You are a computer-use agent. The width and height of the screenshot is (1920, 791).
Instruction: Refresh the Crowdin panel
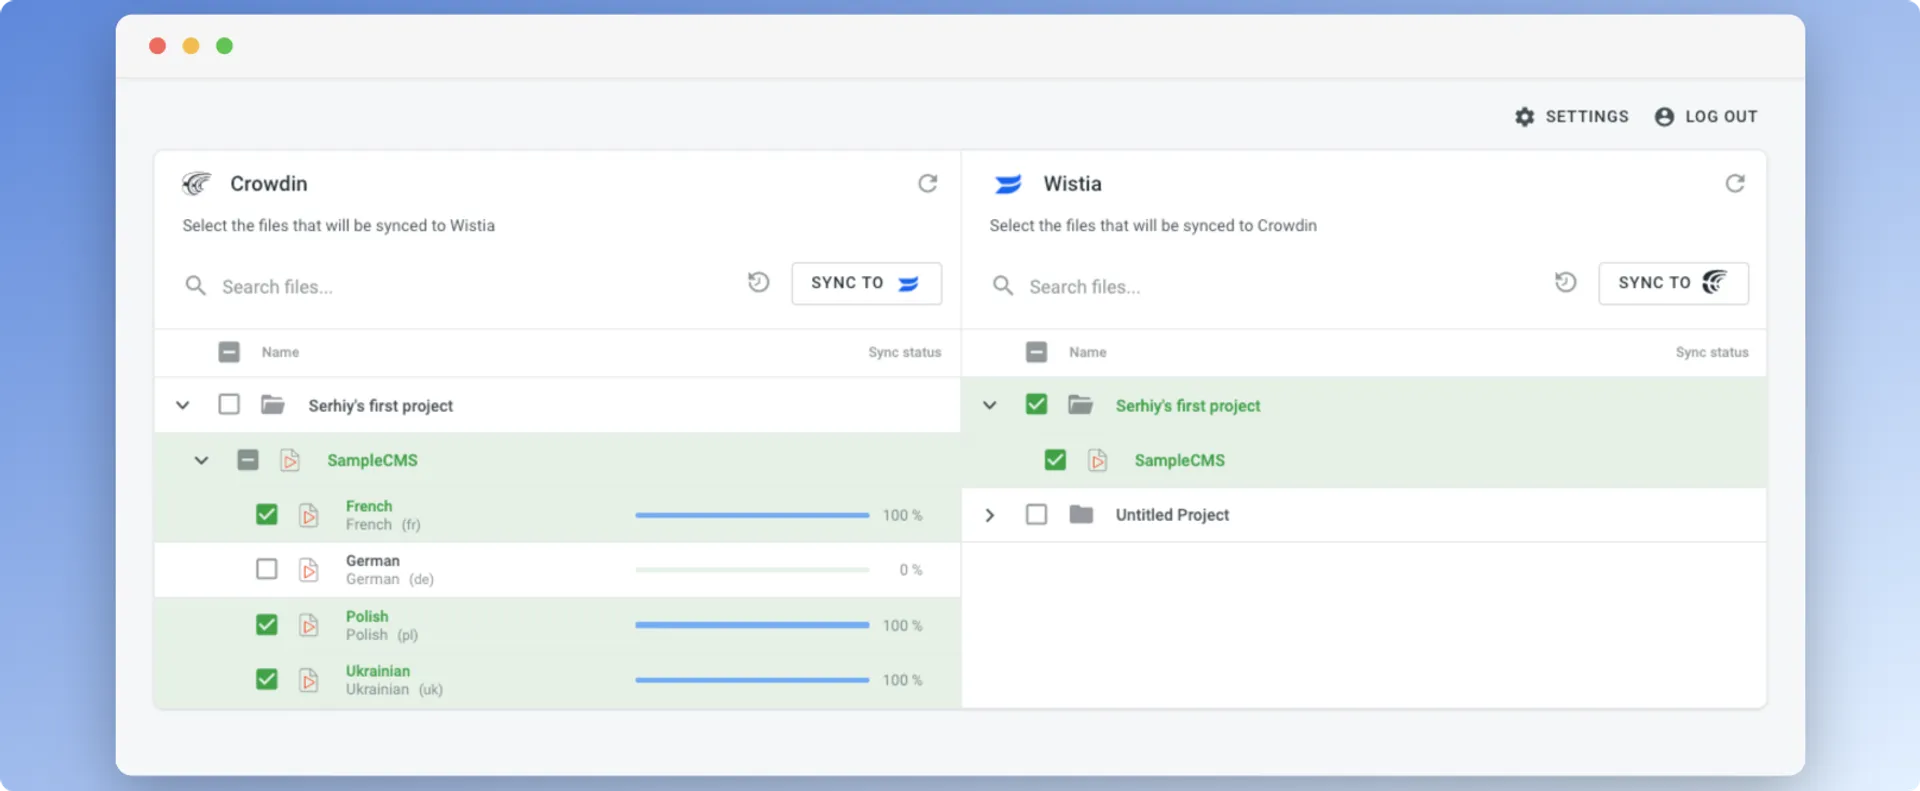(928, 184)
